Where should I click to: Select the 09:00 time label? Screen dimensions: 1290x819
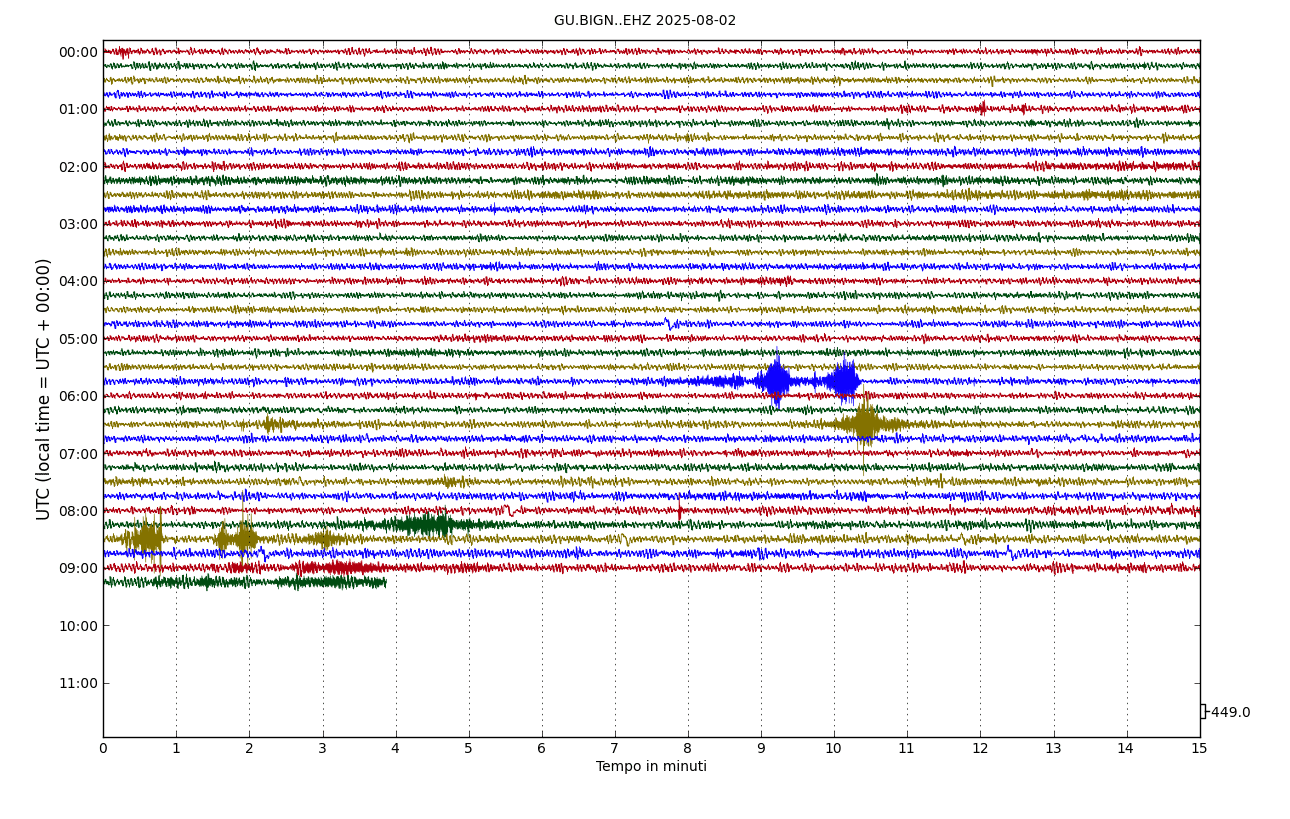(78, 568)
